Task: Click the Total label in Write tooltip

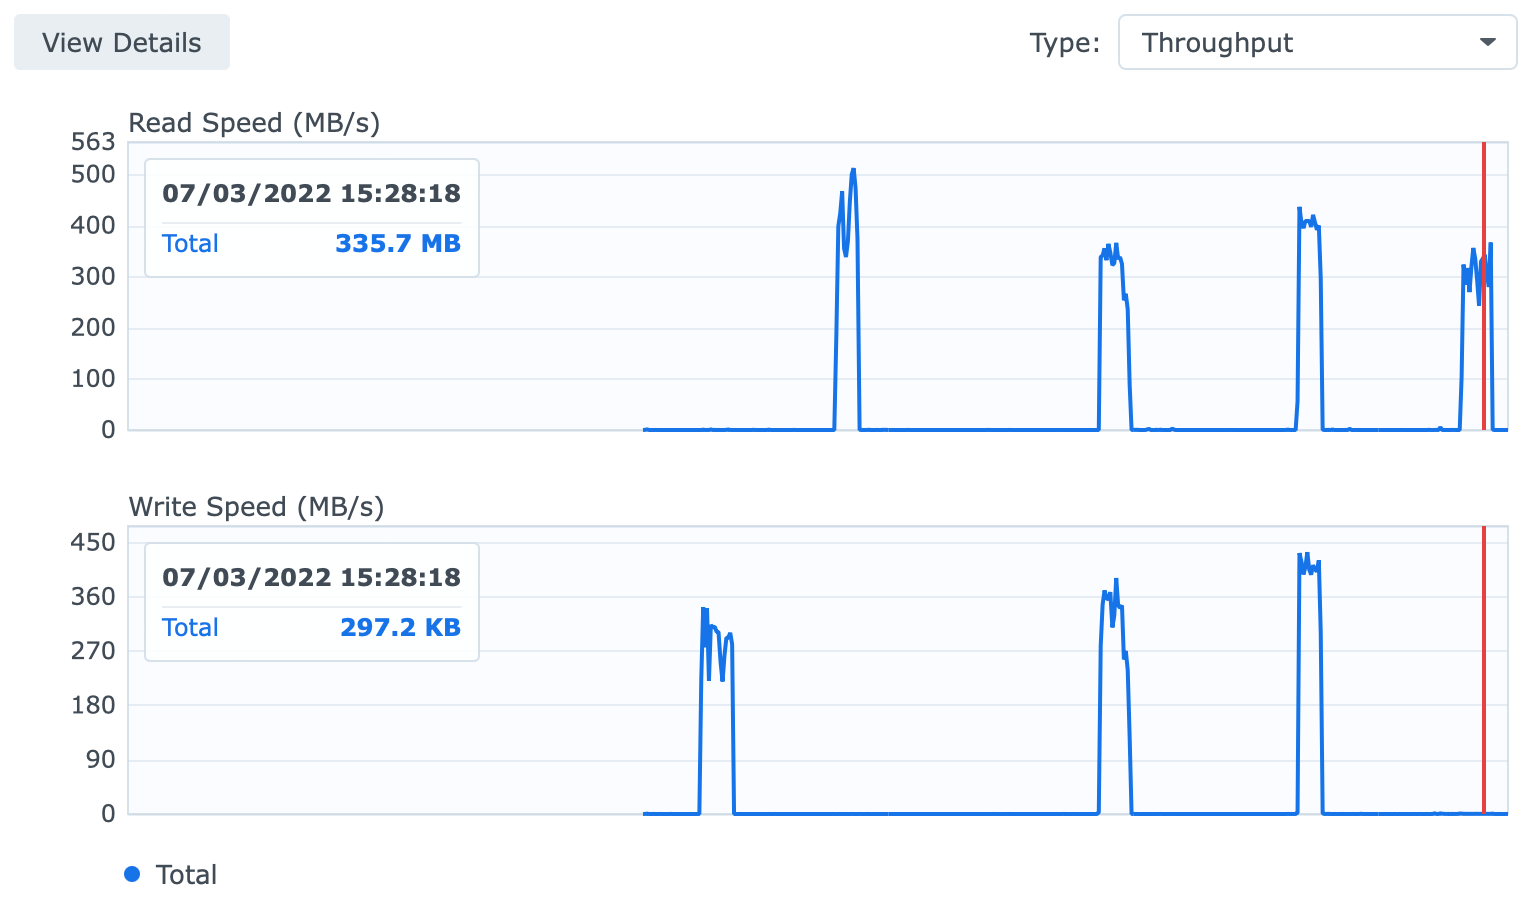Action: click(x=190, y=628)
